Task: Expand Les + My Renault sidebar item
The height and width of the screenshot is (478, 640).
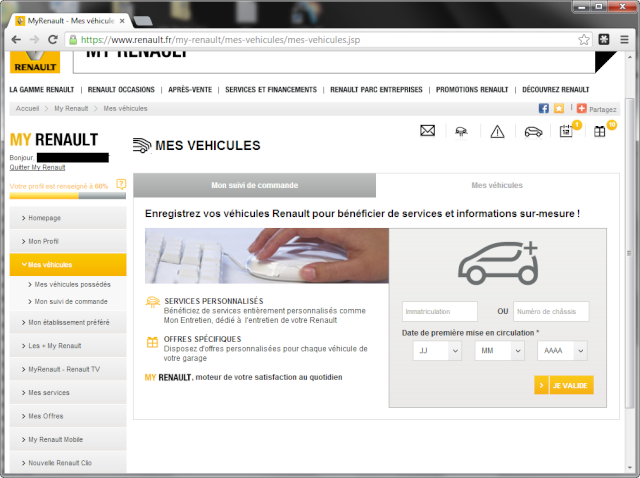Action: 68,346
